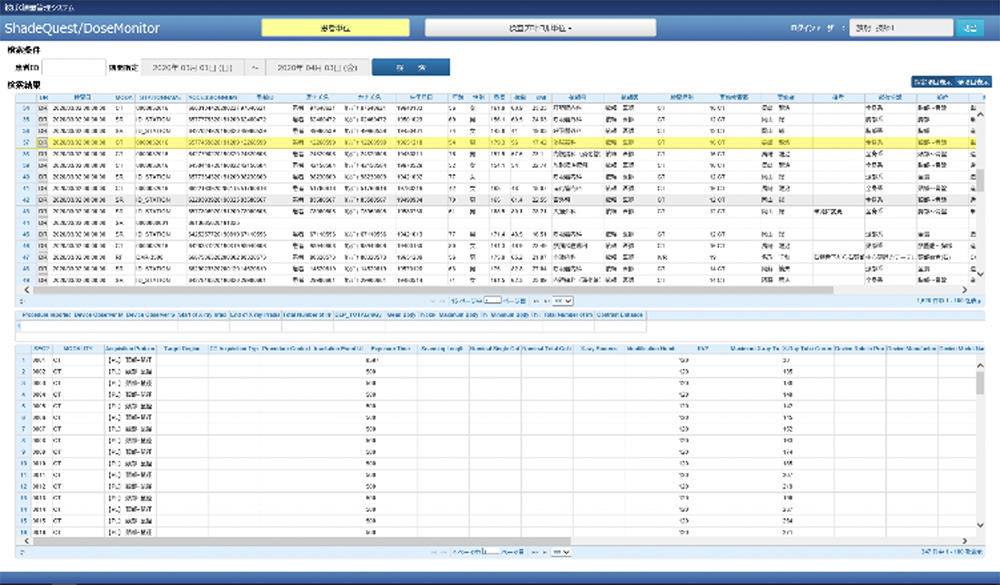Select row 12 in the bottom detail grid
The width and height of the screenshot is (1000, 585).
pos(496,486)
